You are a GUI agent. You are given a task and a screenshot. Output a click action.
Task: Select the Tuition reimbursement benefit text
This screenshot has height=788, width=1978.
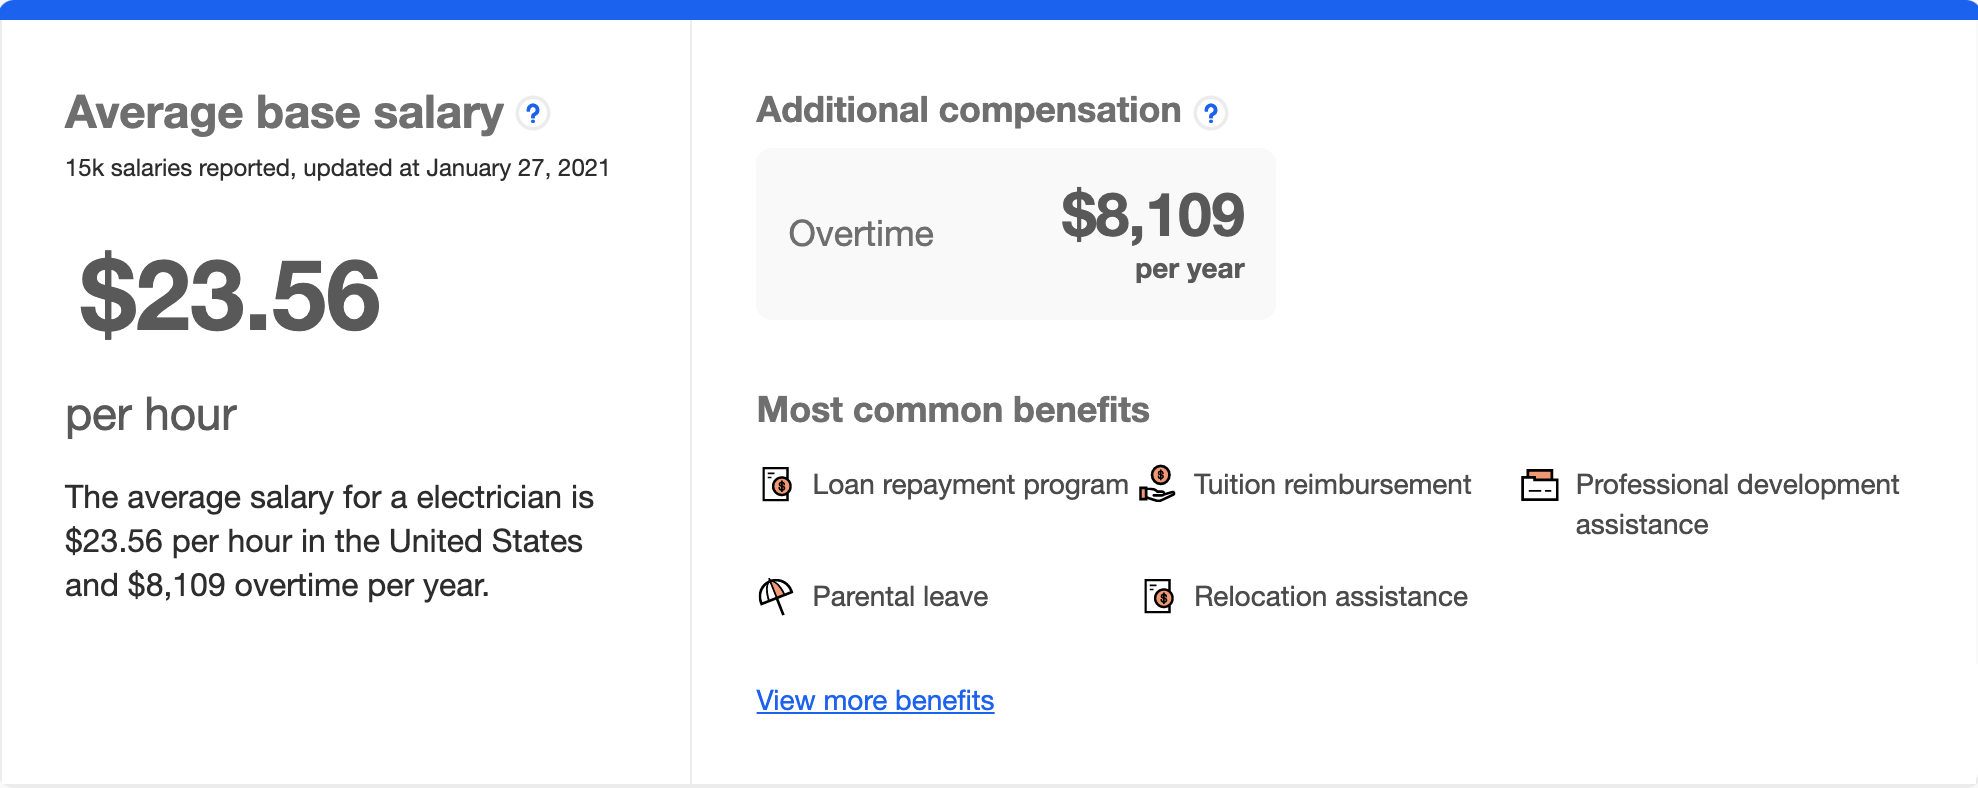click(x=1332, y=485)
